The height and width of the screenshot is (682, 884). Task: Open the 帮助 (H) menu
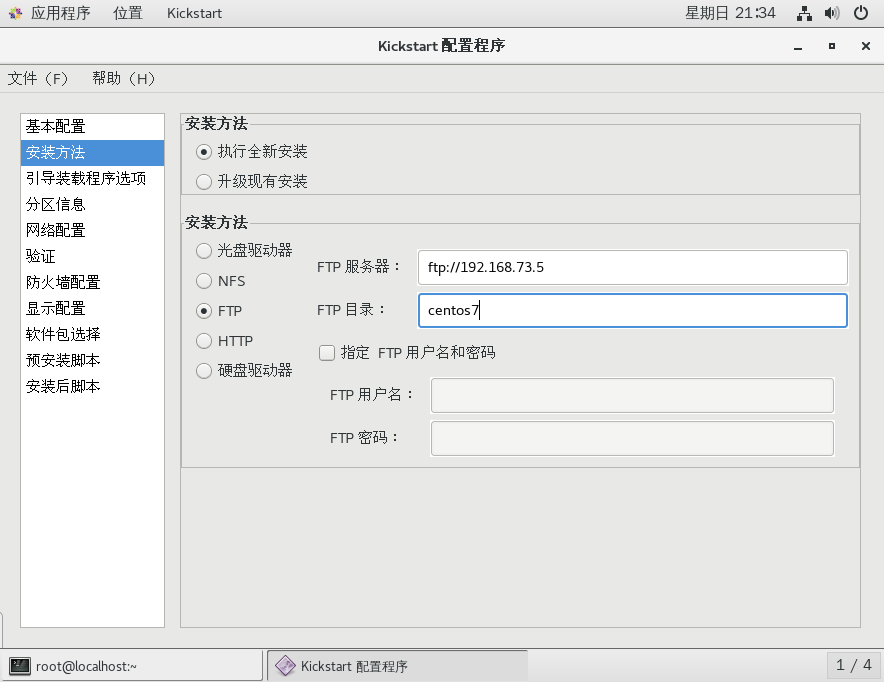pyautogui.click(x=123, y=78)
